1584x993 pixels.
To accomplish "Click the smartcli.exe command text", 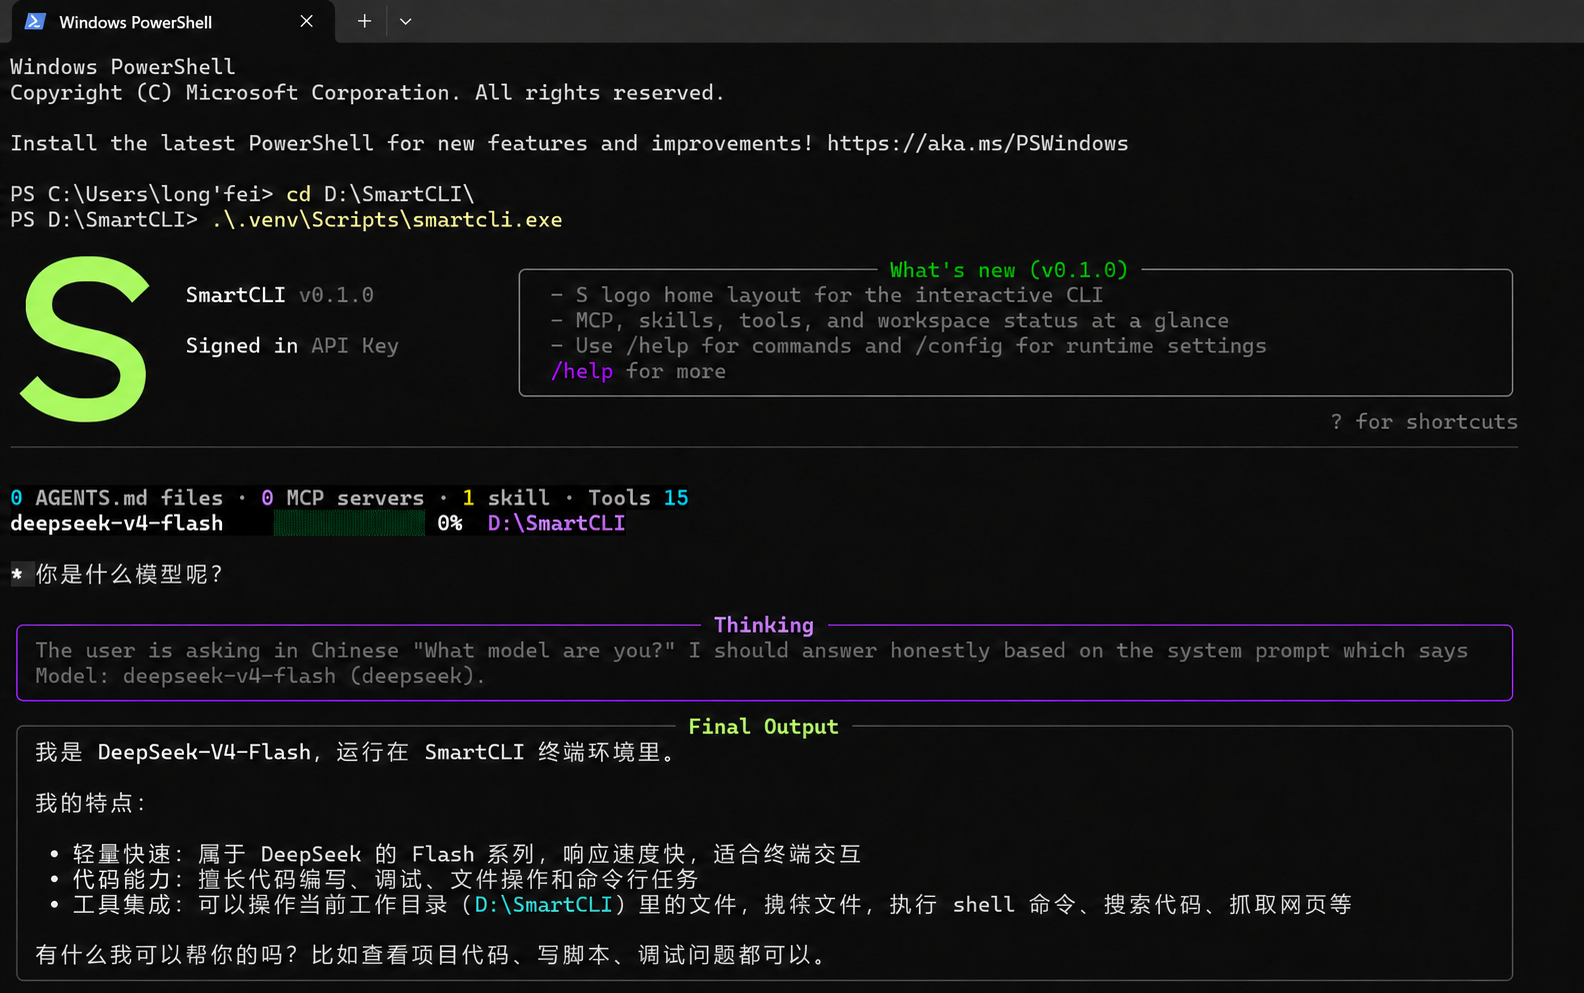I will tap(387, 220).
